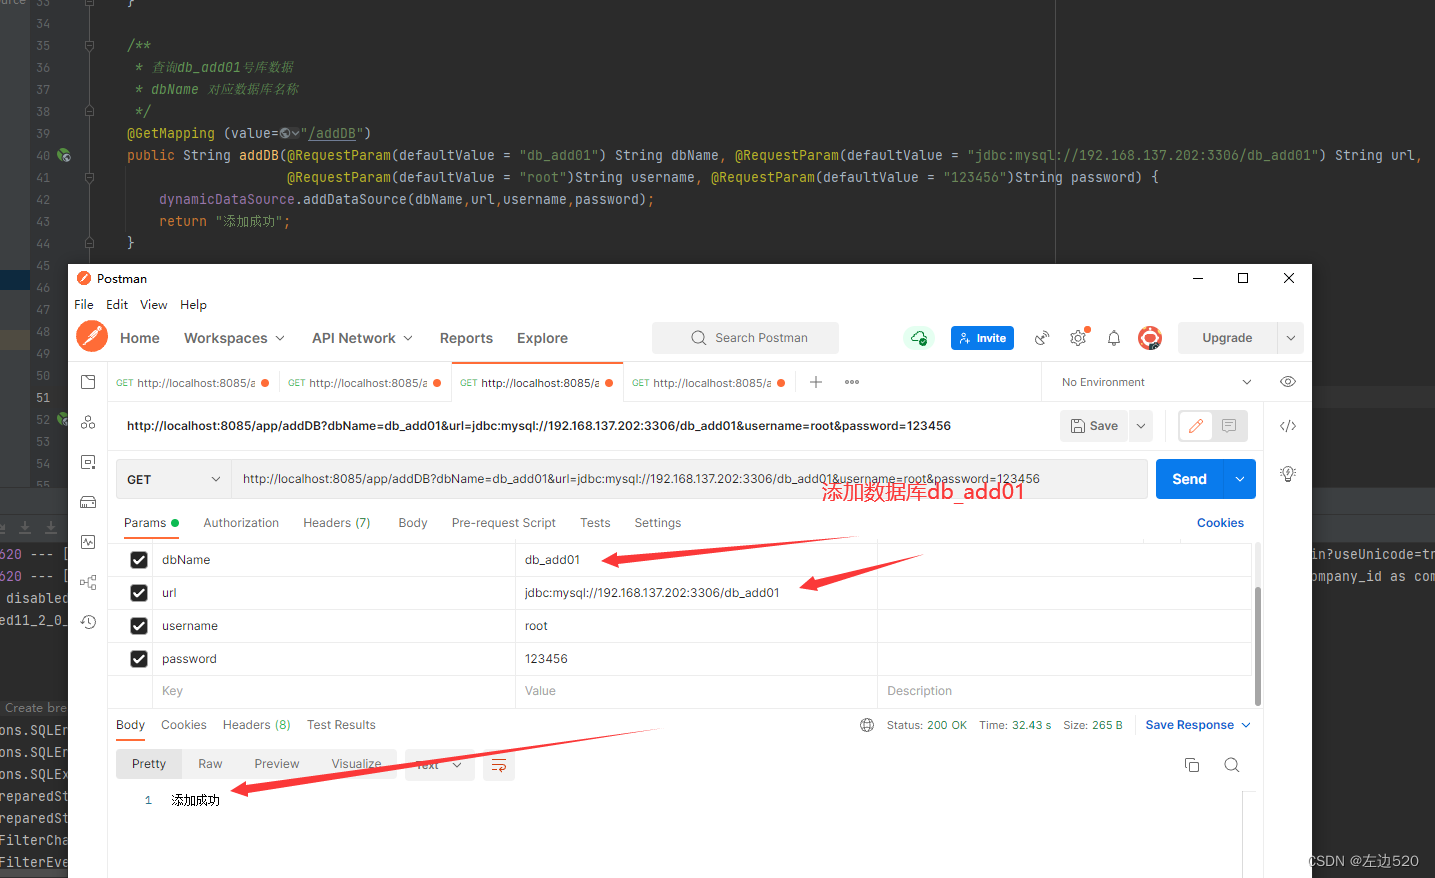The height and width of the screenshot is (878, 1435).
Task: Uncheck the dbName parameter checkbox
Action: [139, 560]
